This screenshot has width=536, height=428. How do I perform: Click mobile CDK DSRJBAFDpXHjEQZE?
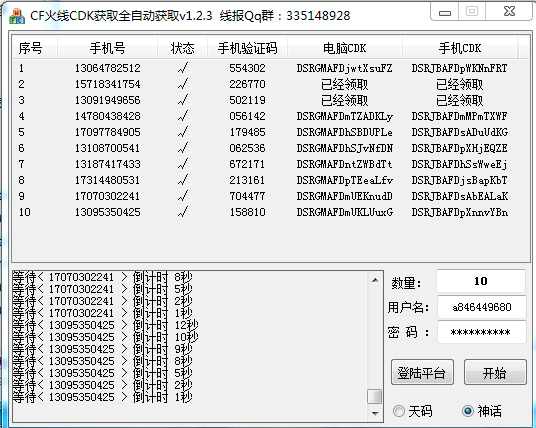pos(460,148)
